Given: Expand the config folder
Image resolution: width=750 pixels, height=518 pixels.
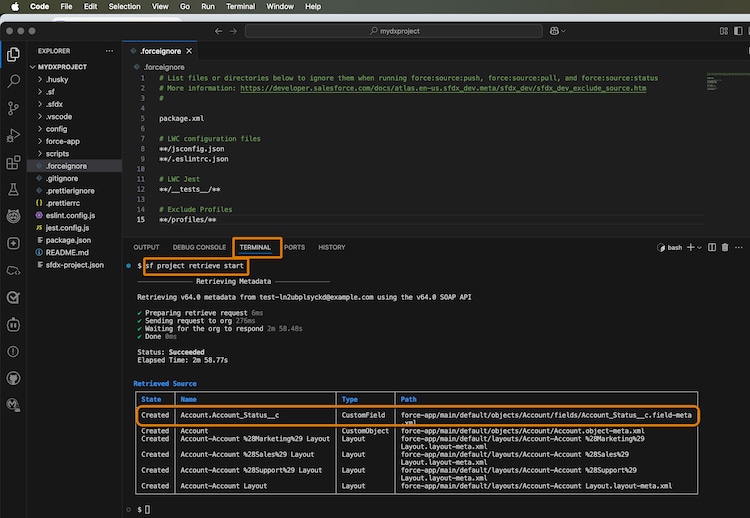Looking at the screenshot, I should (56, 129).
